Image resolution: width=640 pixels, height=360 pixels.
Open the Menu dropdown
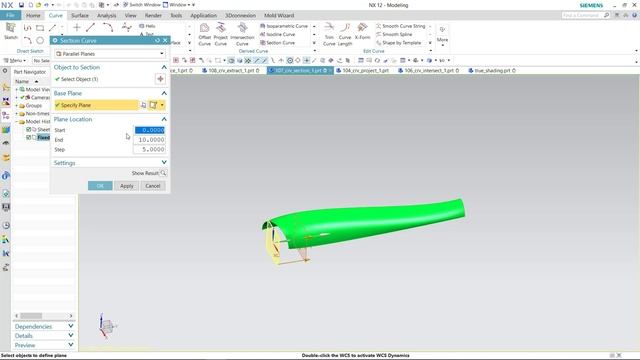[15, 60]
